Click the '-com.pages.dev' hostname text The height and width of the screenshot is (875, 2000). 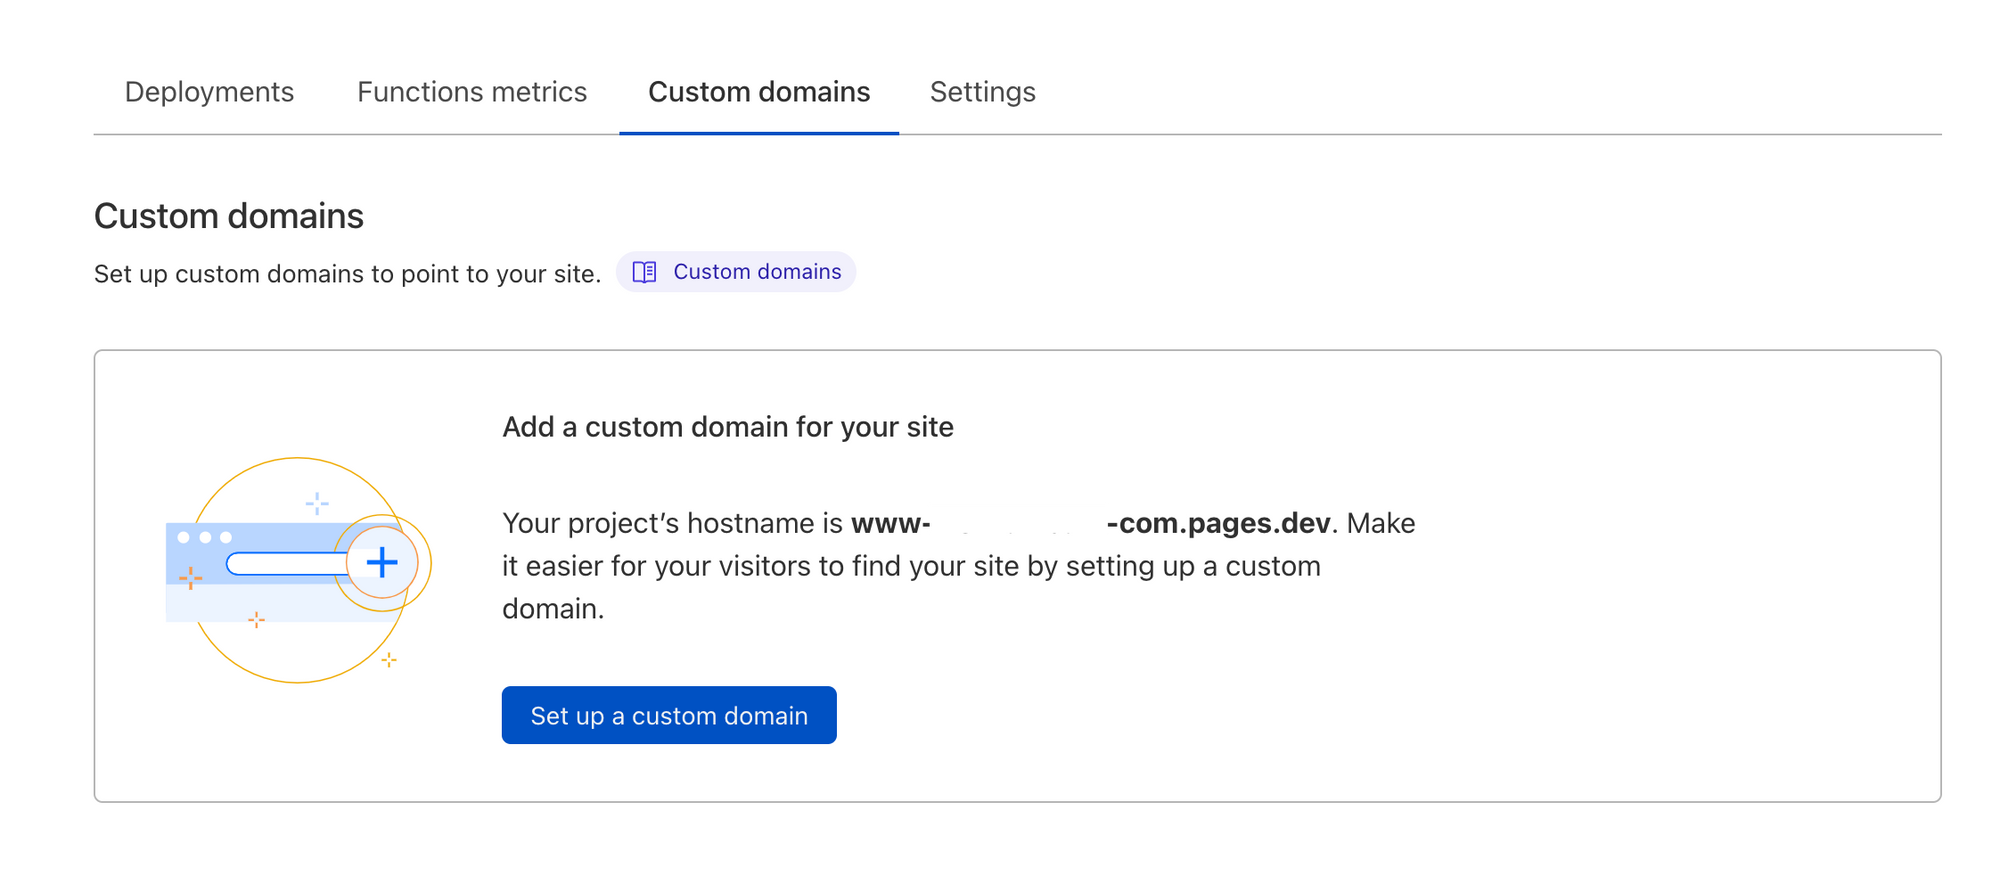(1219, 523)
